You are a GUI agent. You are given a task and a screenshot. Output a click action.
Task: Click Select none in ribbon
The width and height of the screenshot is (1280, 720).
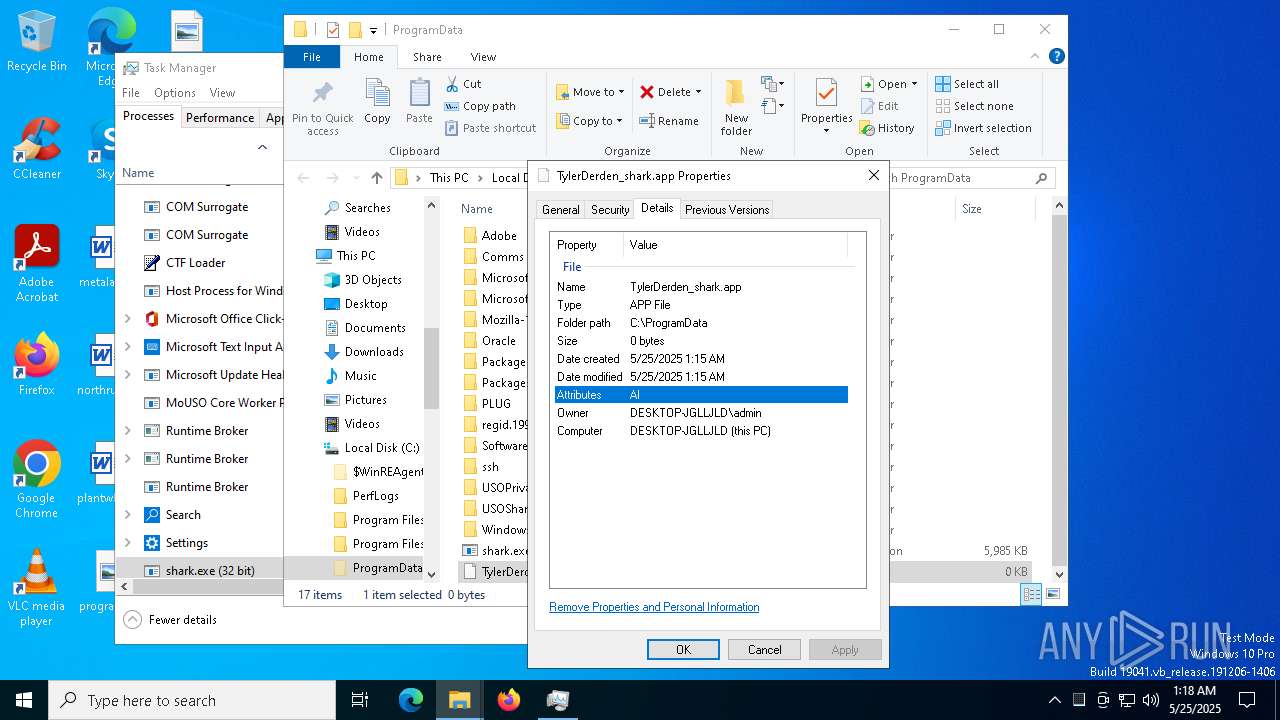click(x=974, y=106)
